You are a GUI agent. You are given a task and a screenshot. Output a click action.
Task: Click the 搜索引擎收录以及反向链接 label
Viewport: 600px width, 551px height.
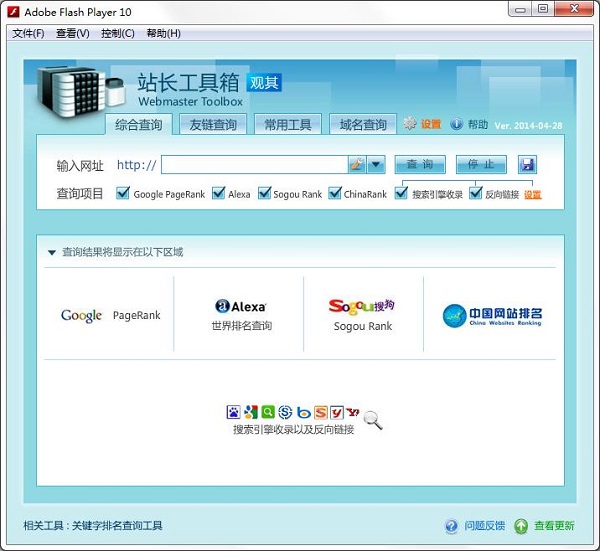pos(293,430)
